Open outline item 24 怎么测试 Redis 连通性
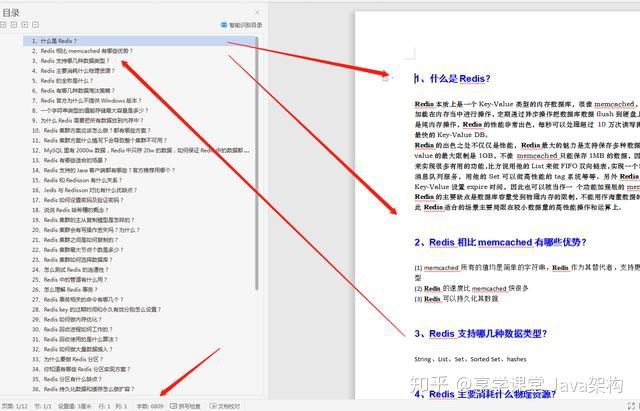The height and width of the screenshot is (411, 640). (70, 270)
